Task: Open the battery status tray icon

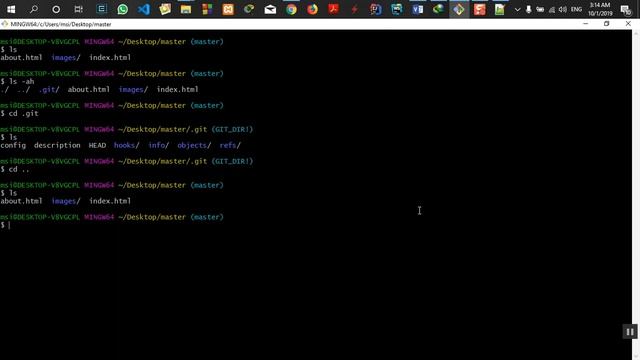Action: click(540, 9)
